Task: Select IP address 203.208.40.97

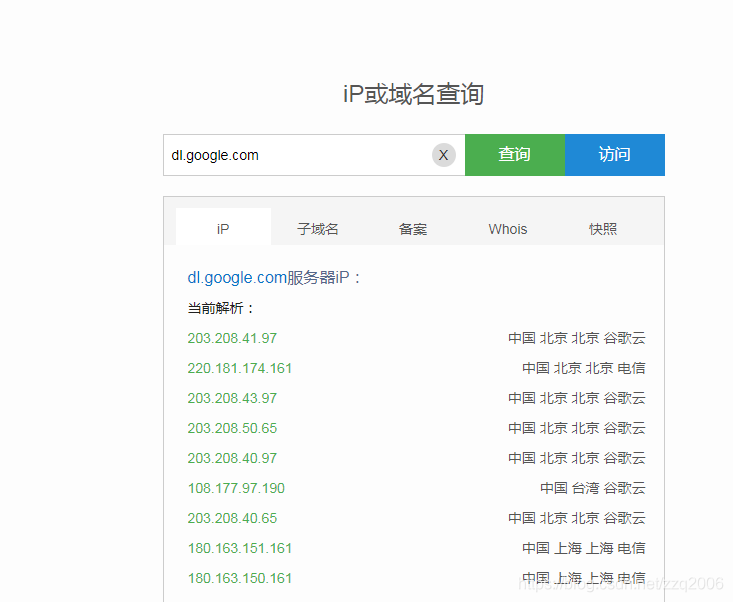Action: (x=232, y=458)
